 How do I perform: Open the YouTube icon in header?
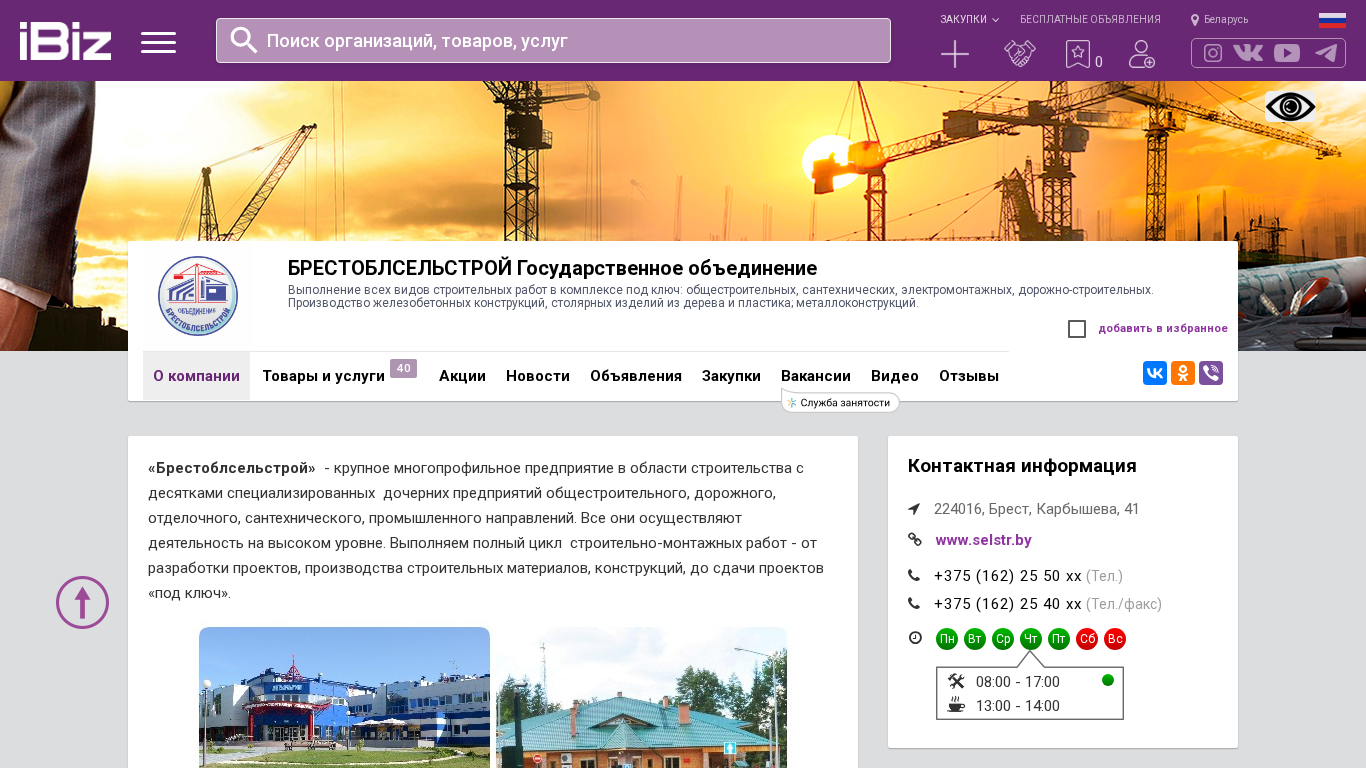pyautogui.click(x=1287, y=53)
